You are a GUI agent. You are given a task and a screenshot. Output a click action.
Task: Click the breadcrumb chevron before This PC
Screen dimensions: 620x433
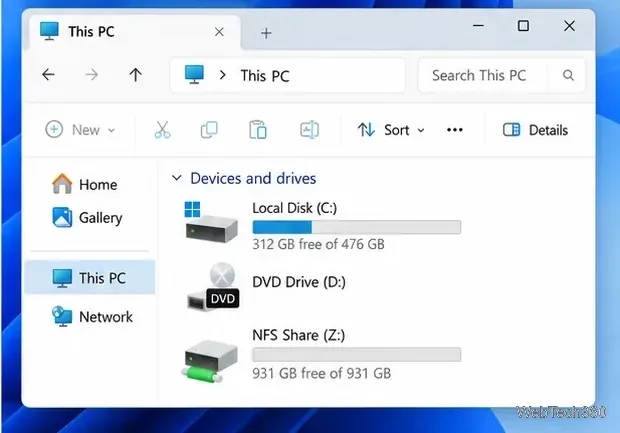[x=223, y=75]
